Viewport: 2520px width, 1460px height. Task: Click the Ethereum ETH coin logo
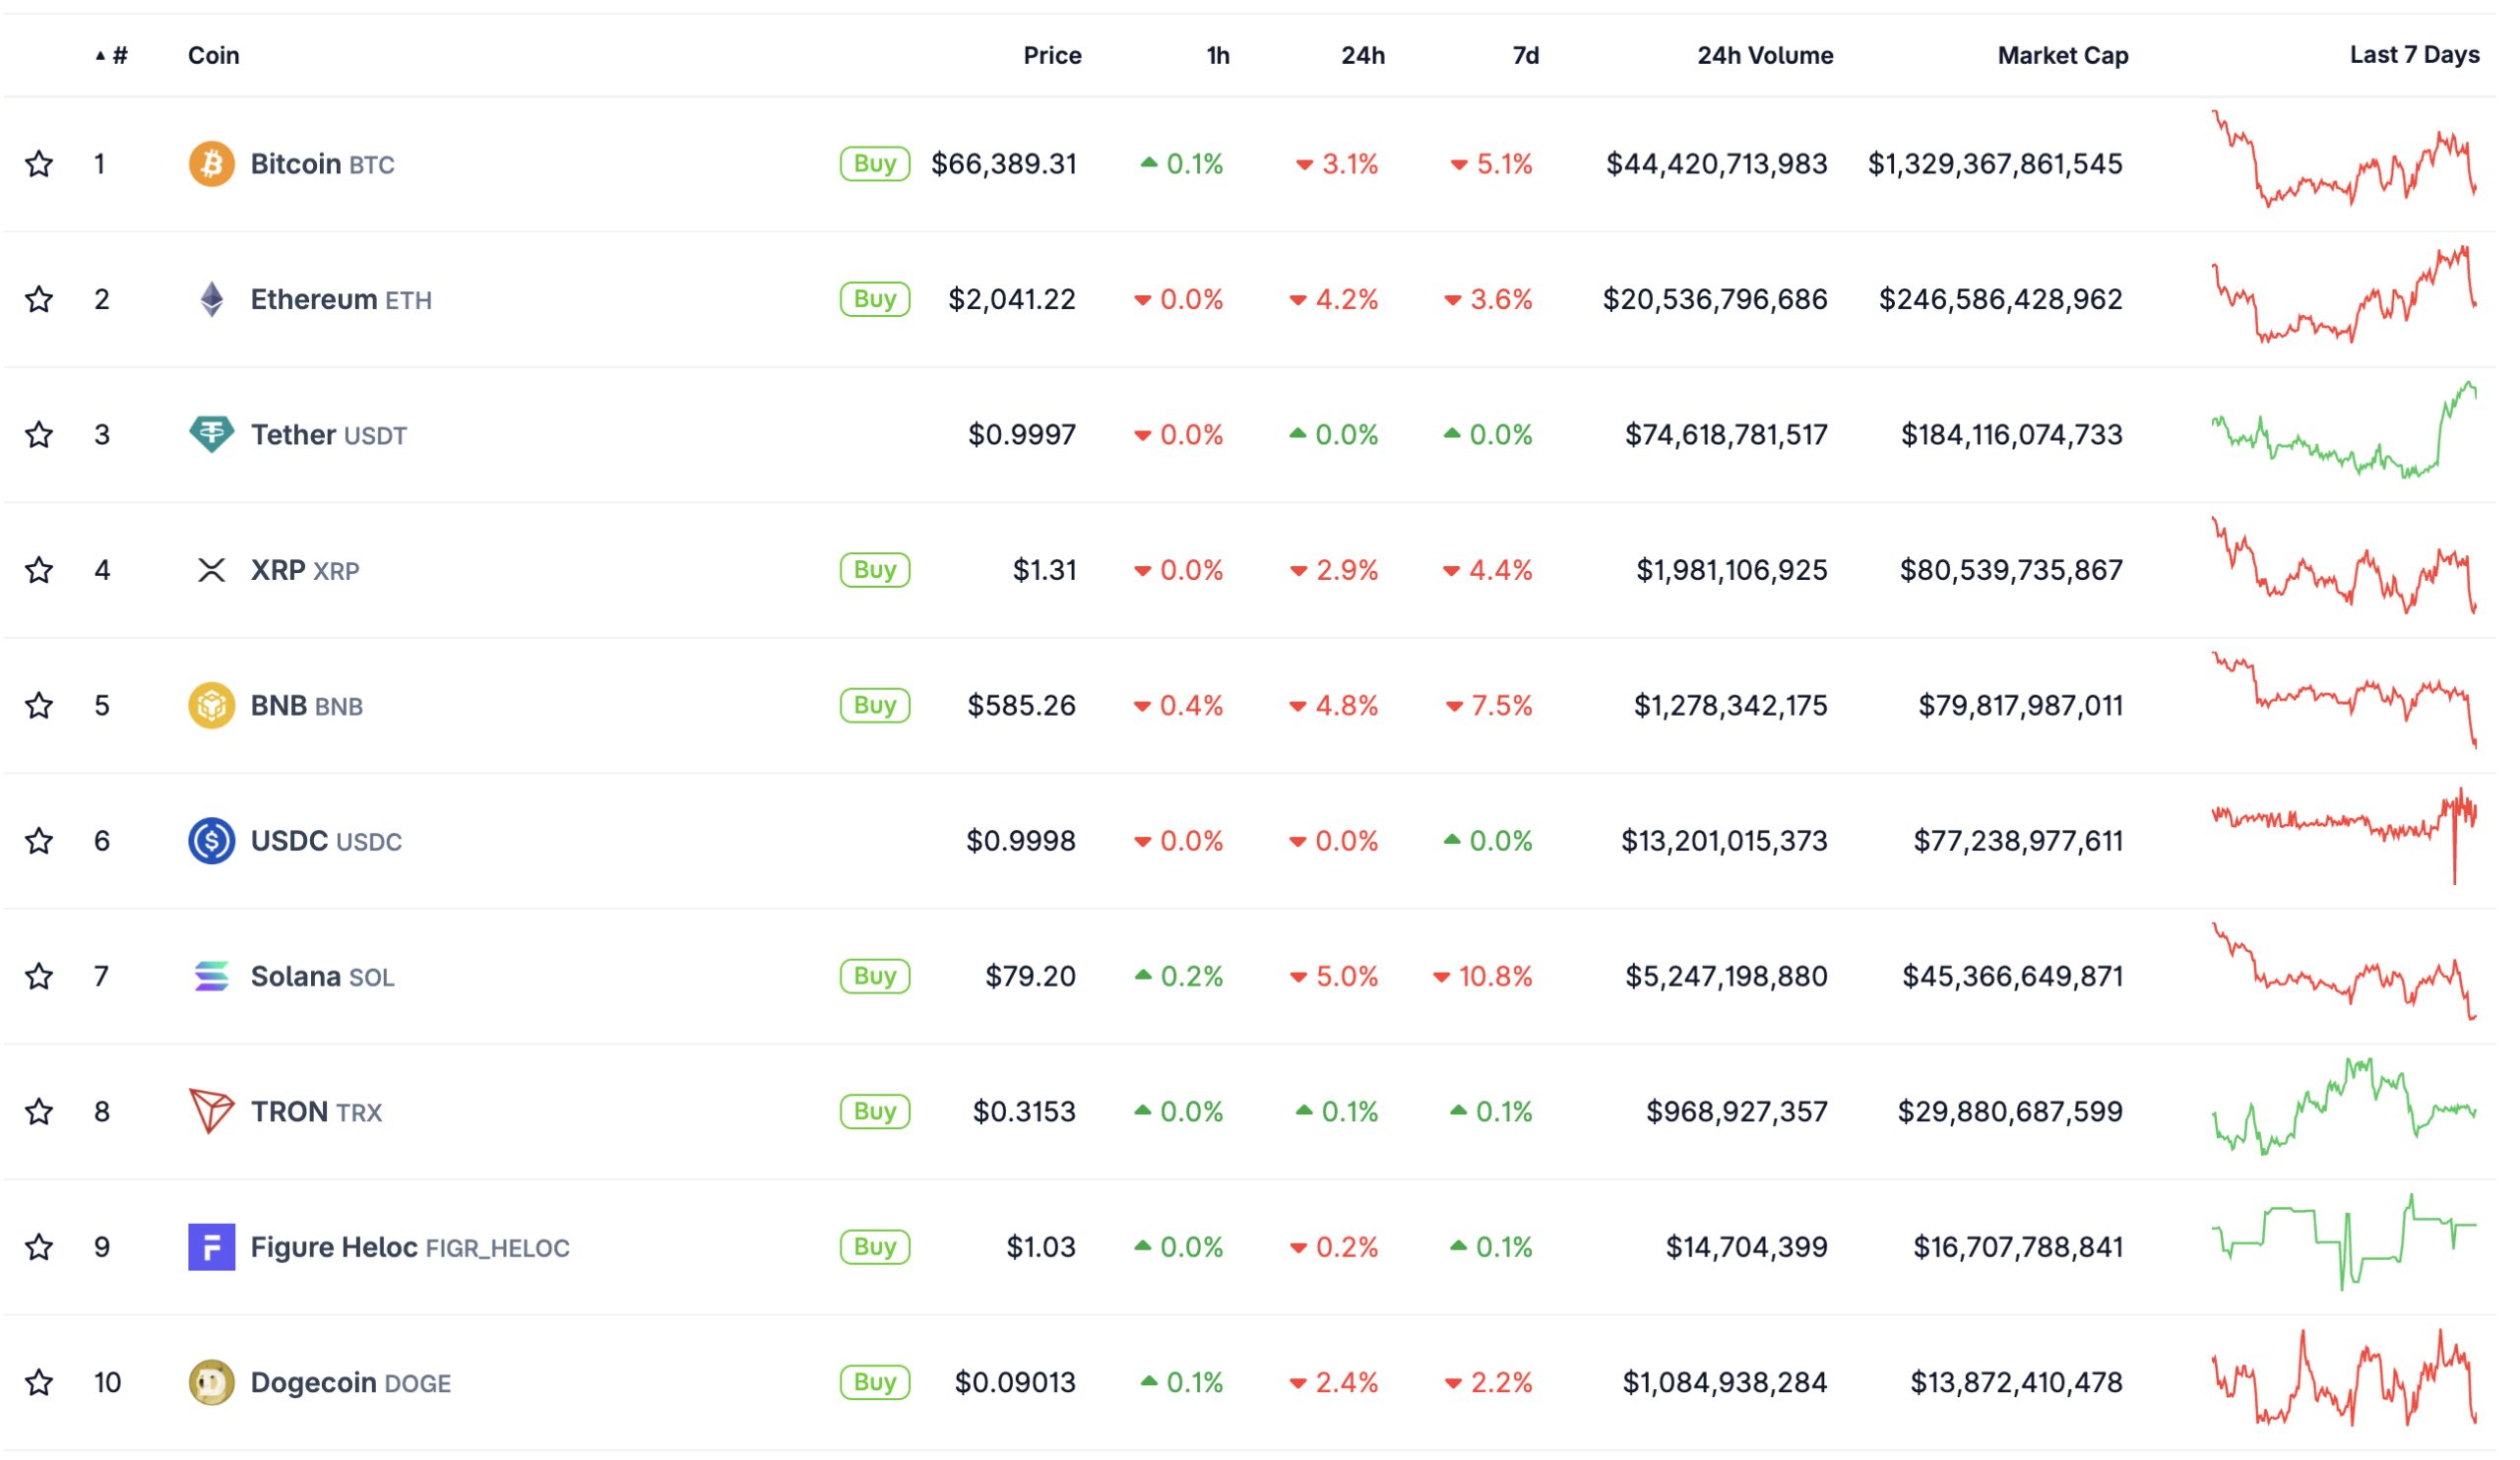[211, 299]
